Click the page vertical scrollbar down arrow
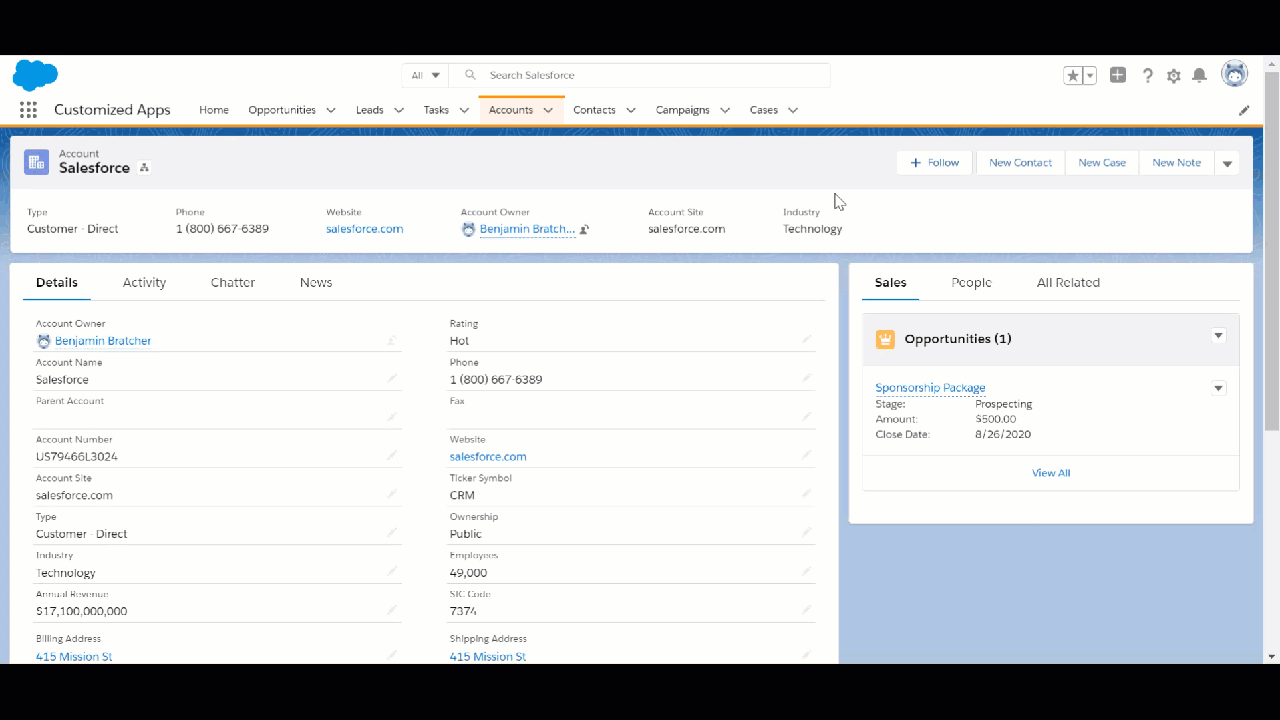 coord(1272,656)
